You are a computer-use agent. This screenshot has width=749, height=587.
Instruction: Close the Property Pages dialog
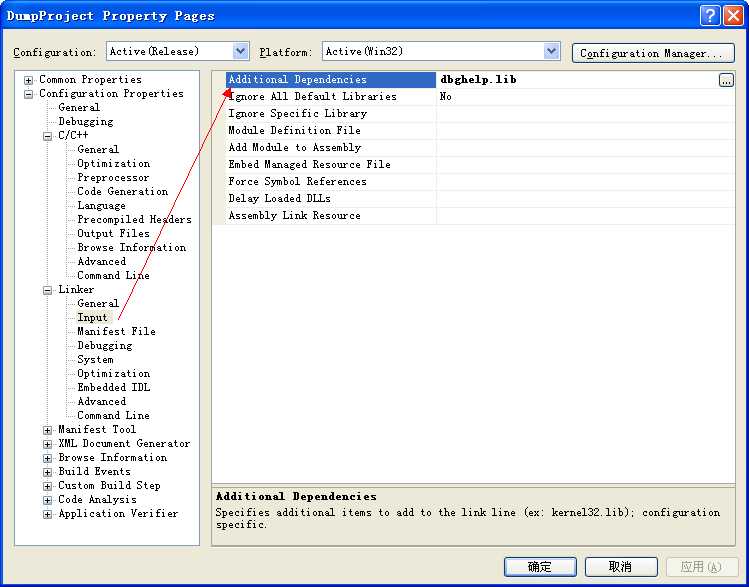[x=733, y=16]
